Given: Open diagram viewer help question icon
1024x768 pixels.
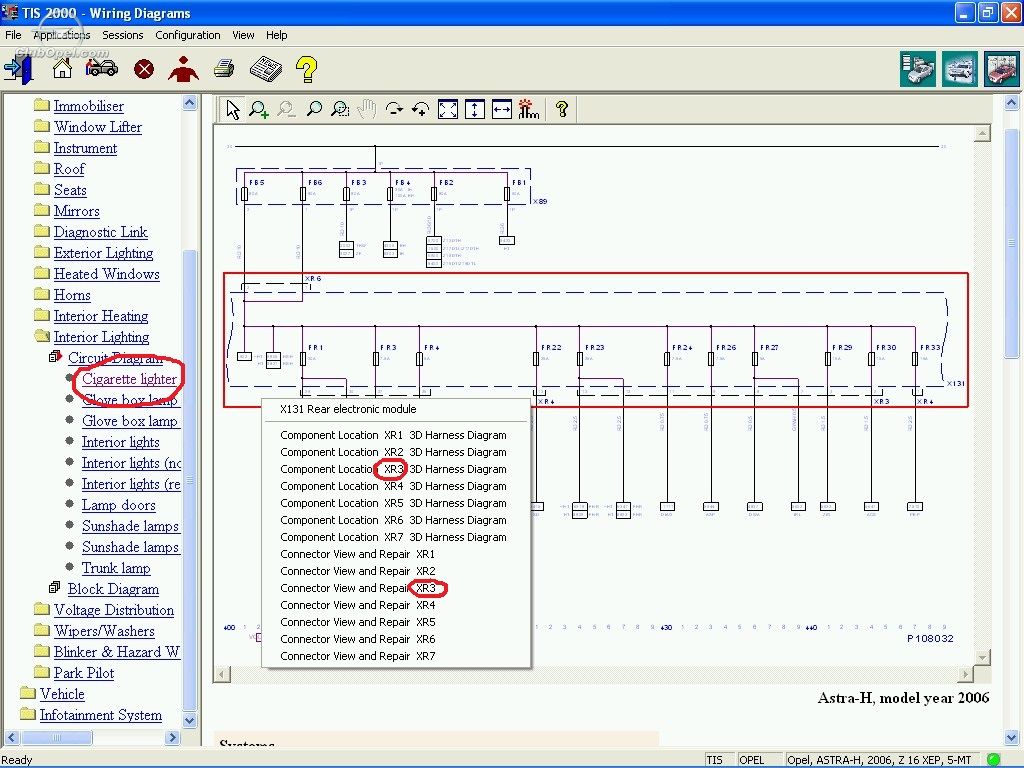Looking at the screenshot, I should [x=562, y=109].
